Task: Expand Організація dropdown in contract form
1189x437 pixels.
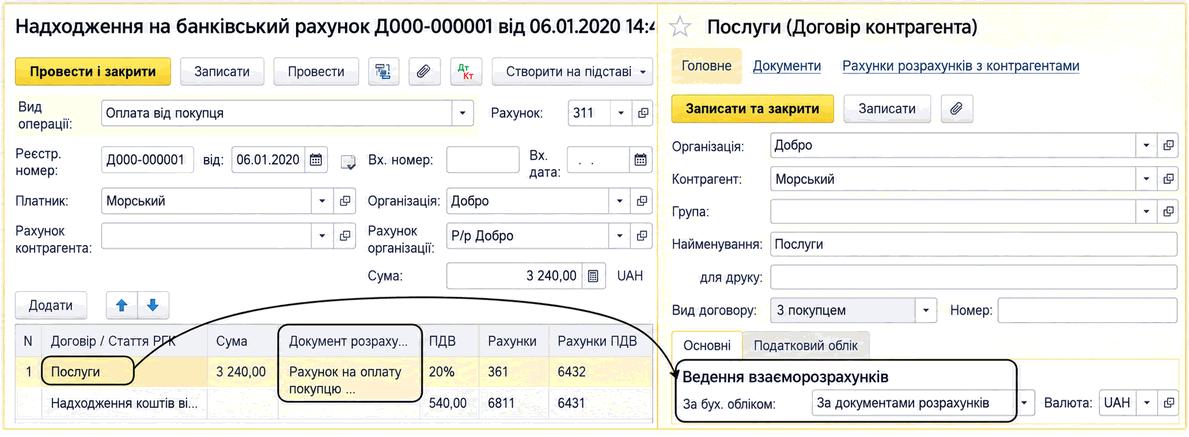Action: click(1147, 145)
